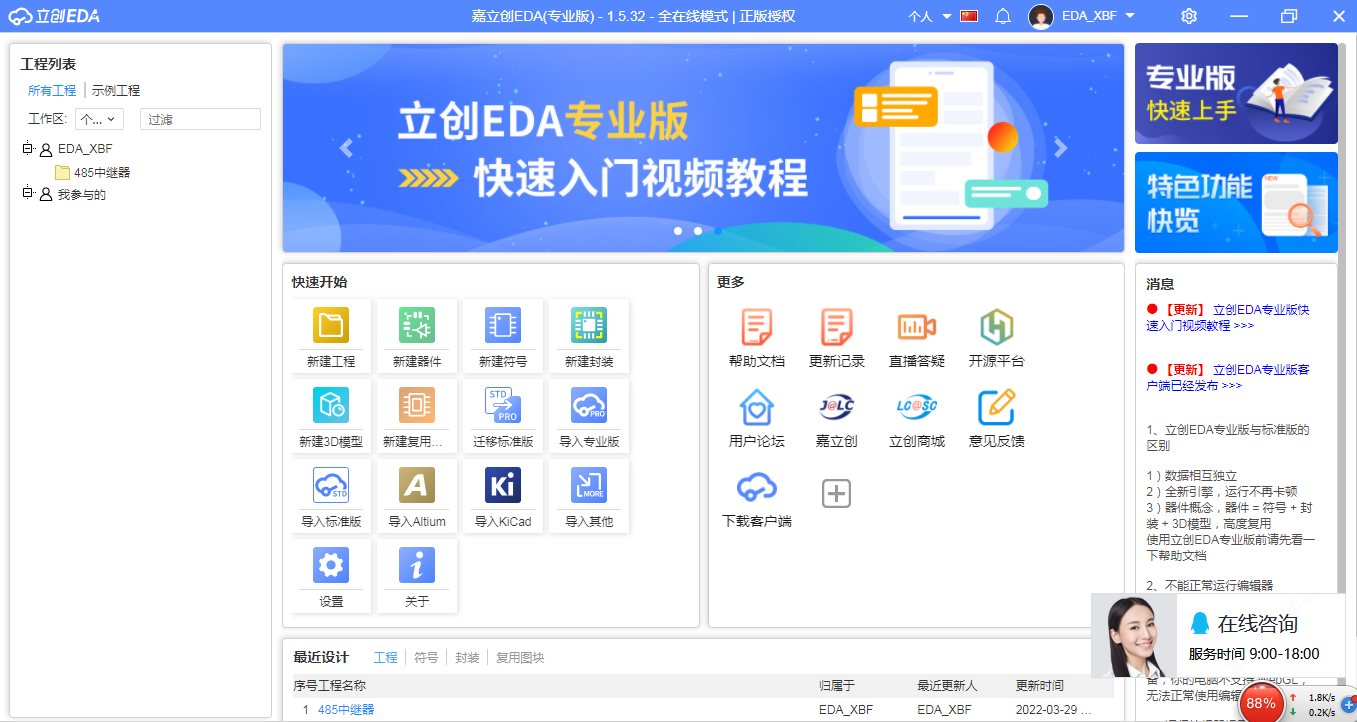Screen dimensions: 1357x722
Task: Select the 导入标准版 import icon
Action: [331, 486]
